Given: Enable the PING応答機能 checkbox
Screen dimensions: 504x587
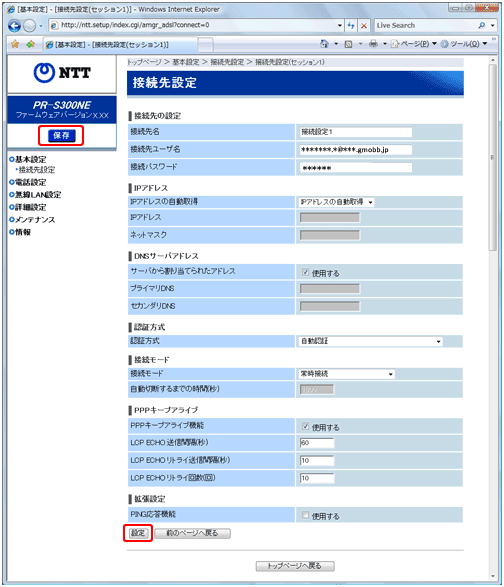Looking at the screenshot, I should coord(306,515).
